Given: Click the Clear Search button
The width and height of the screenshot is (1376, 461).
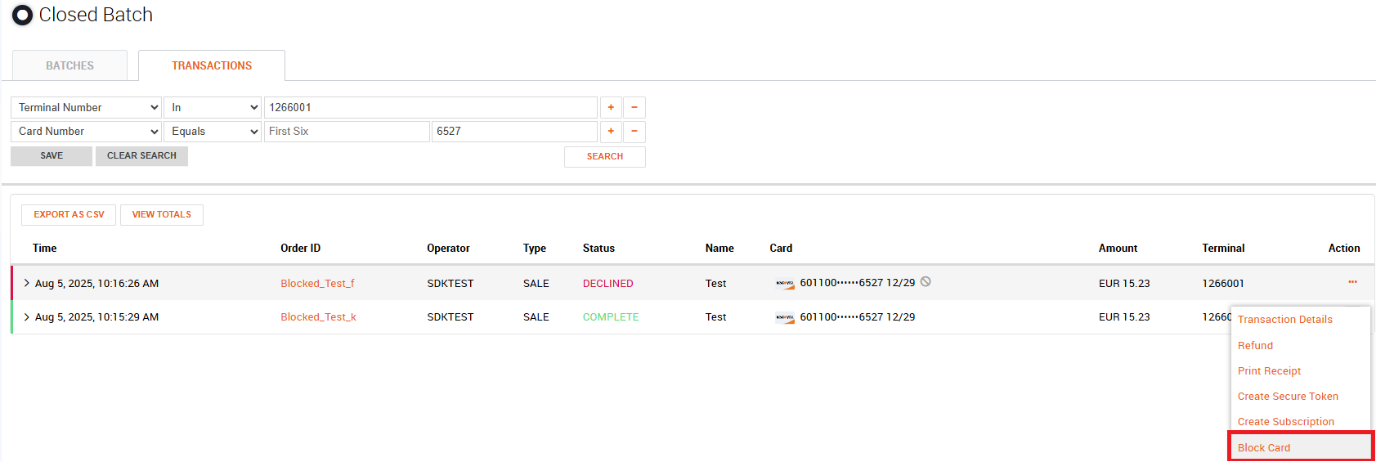Looking at the screenshot, I should click(x=142, y=156).
